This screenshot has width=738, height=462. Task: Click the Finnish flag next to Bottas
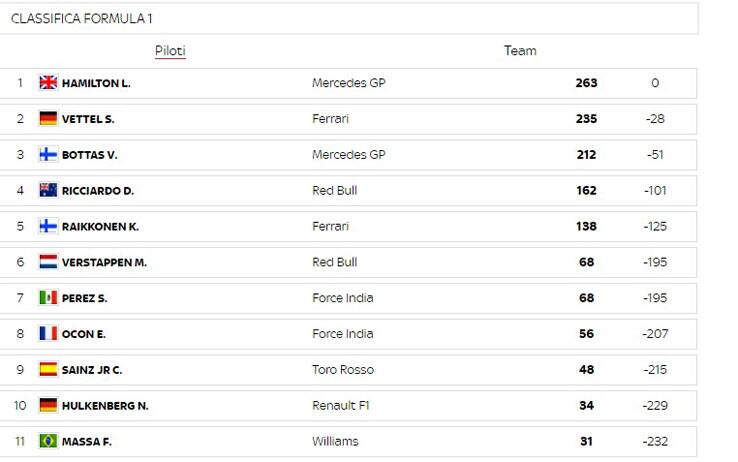pyautogui.click(x=48, y=154)
